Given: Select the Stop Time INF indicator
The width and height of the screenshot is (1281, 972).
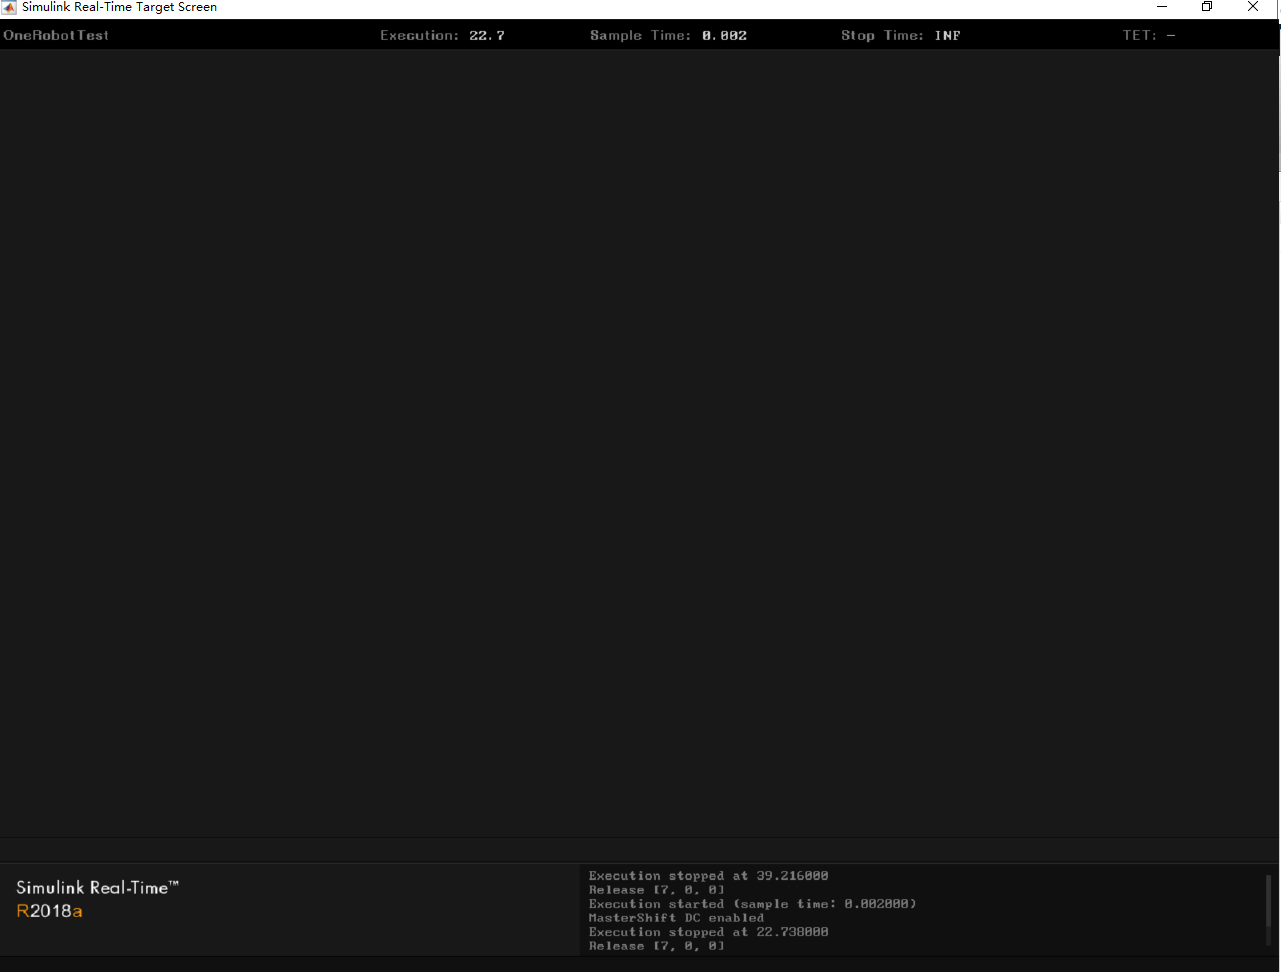Looking at the screenshot, I should point(899,35).
